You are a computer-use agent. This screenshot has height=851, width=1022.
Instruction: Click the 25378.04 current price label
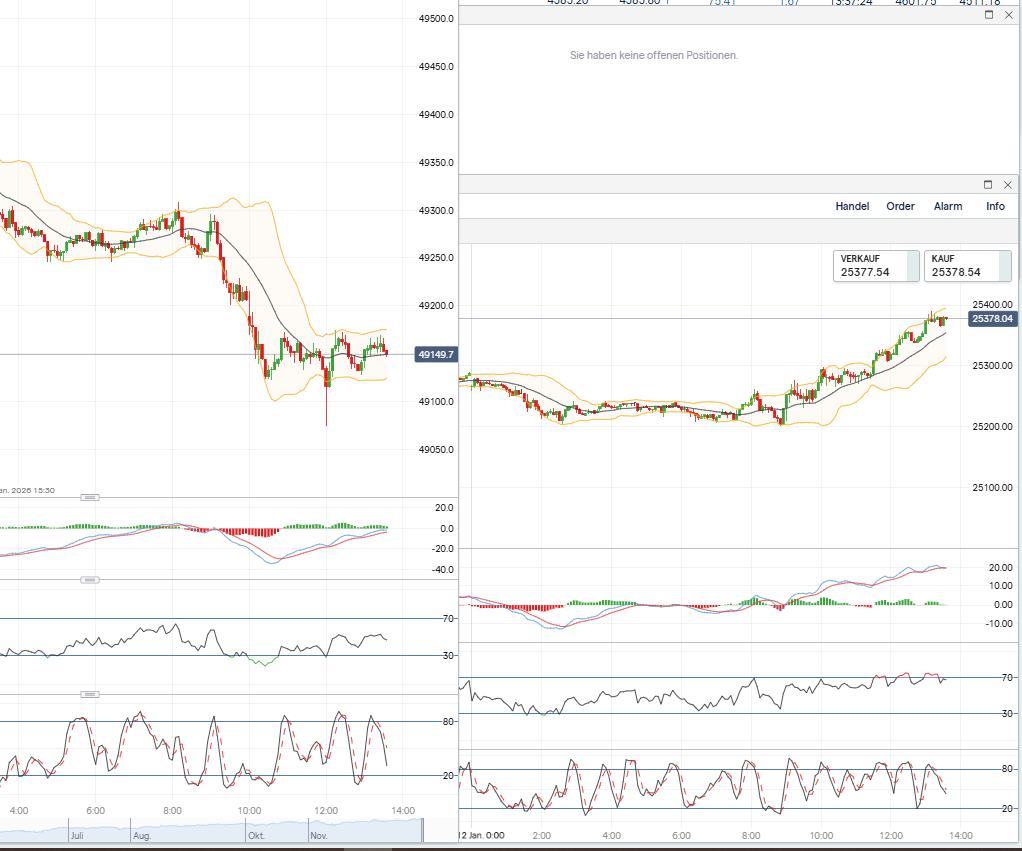992,319
